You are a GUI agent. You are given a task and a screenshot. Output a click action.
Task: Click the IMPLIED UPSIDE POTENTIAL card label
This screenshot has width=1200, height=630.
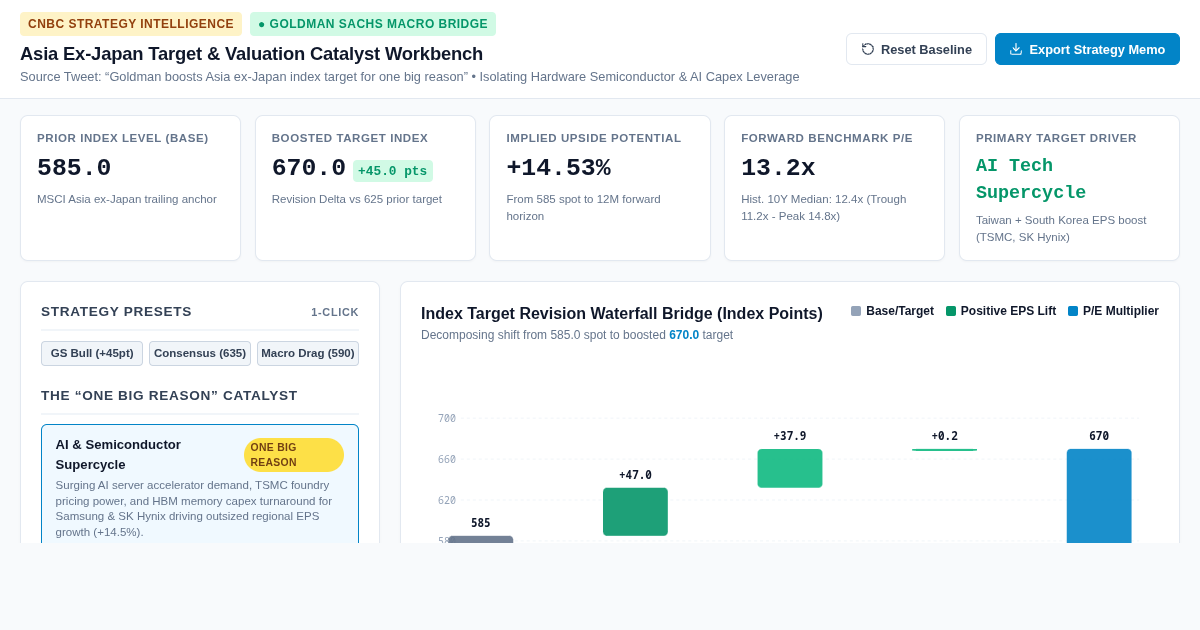pos(594,138)
